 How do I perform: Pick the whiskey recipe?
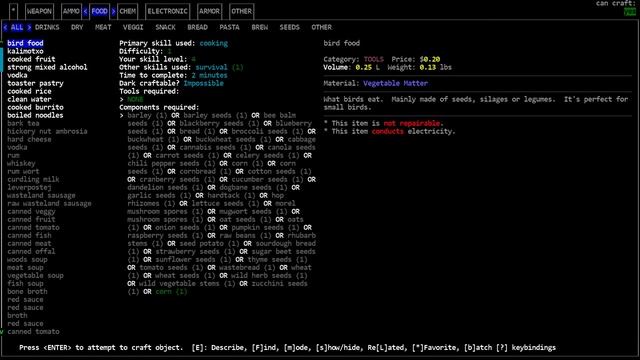point(21,164)
